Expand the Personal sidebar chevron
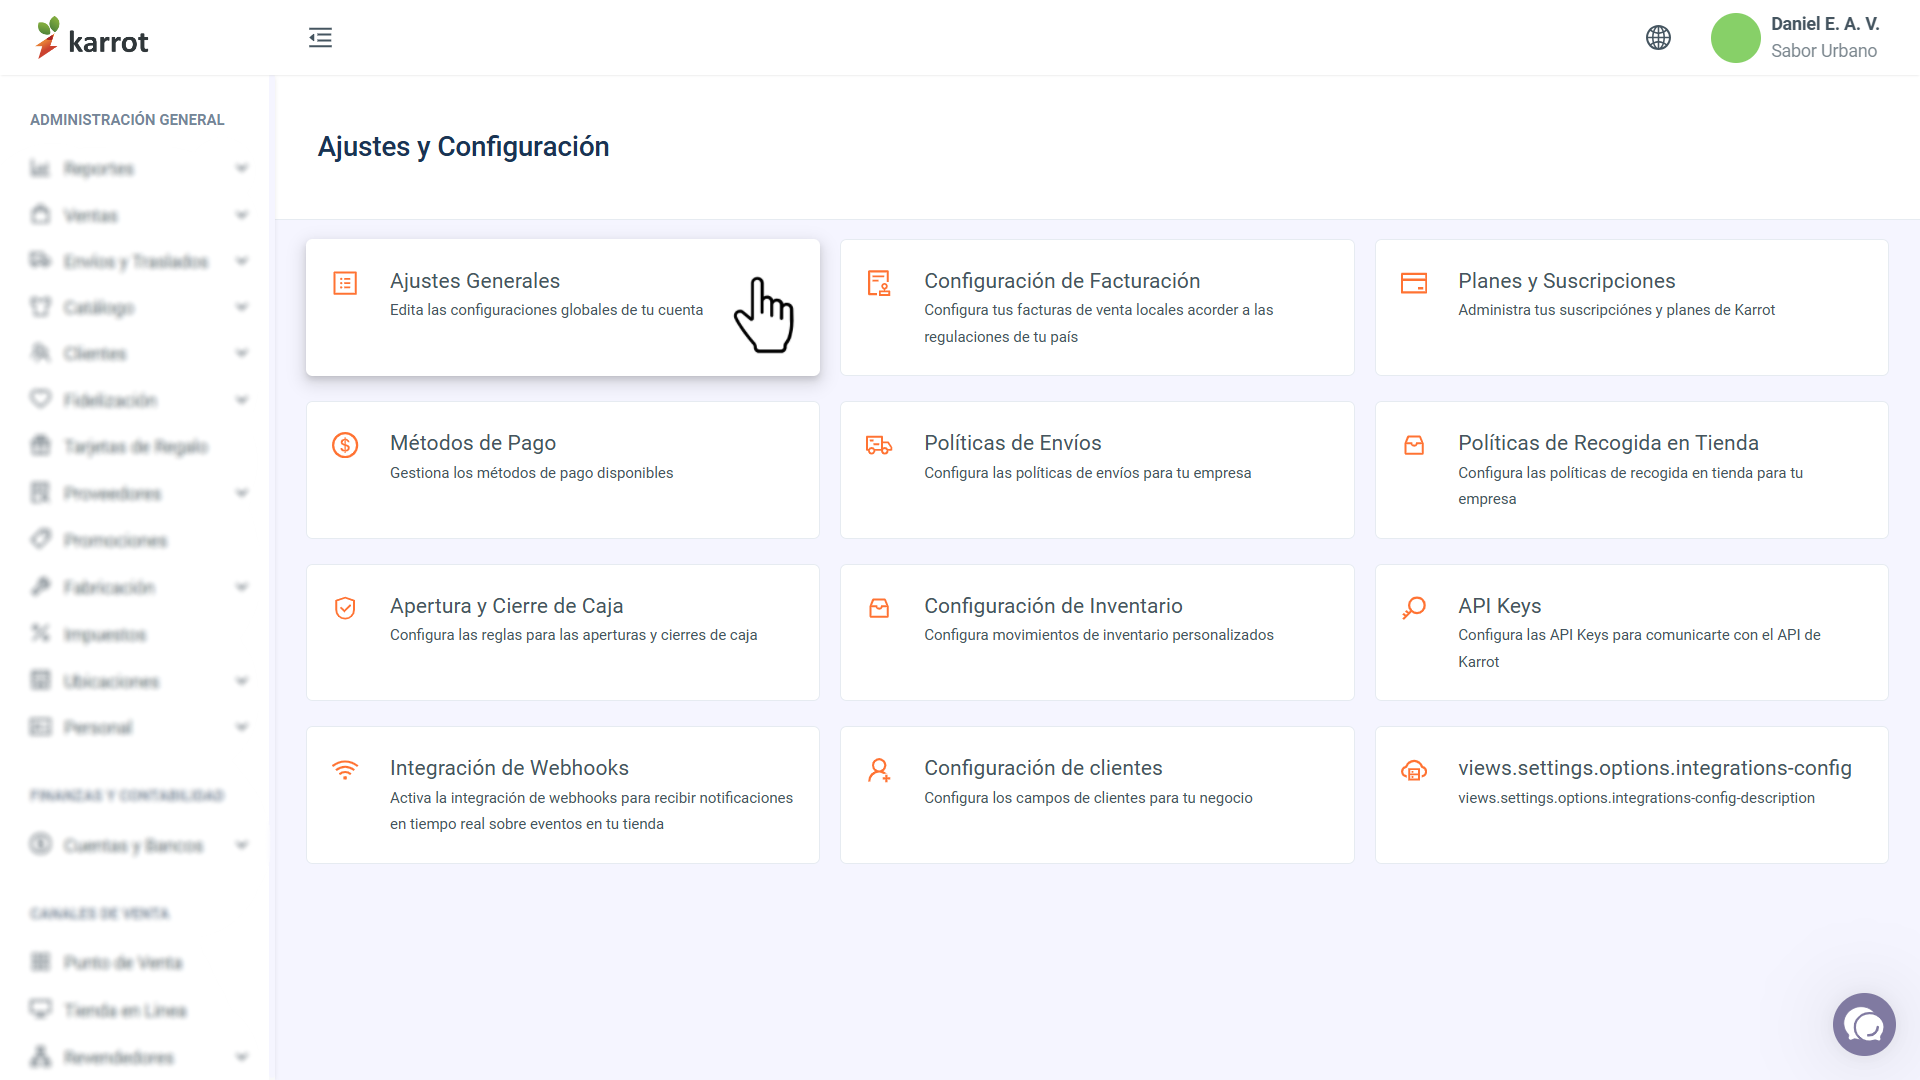The height and width of the screenshot is (1080, 1920). [242, 727]
